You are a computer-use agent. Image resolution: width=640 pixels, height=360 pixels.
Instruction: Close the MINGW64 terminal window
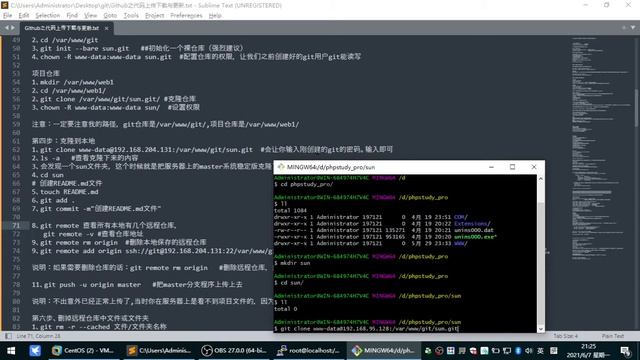533,167
